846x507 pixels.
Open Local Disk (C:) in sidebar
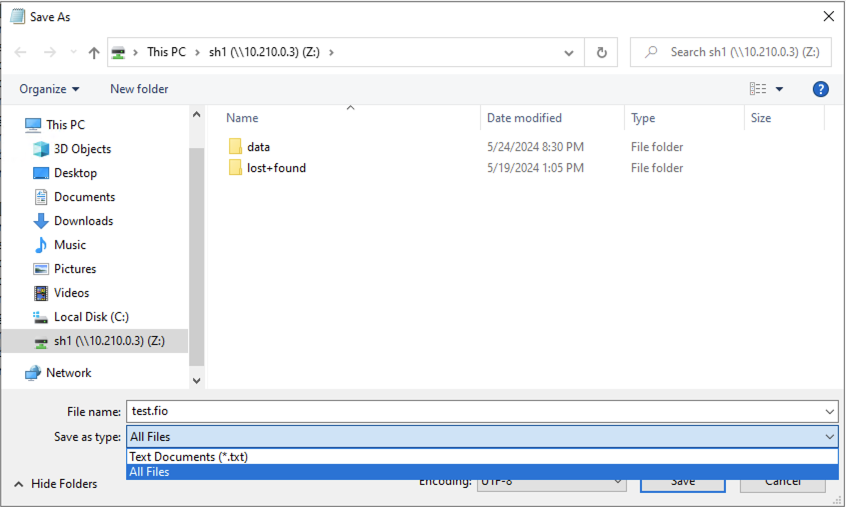point(90,317)
